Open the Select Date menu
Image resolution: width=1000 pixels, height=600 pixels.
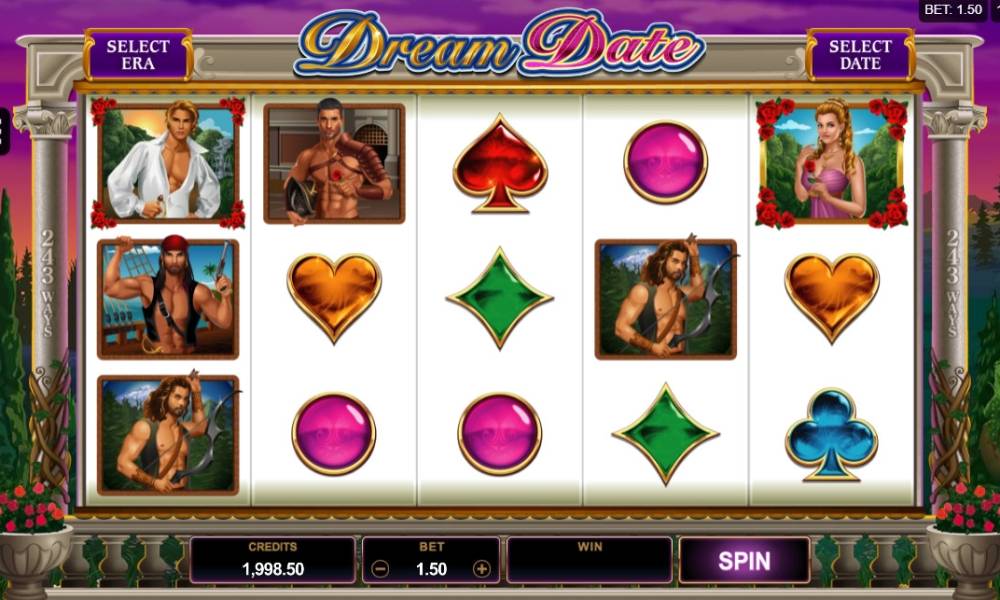coord(860,55)
